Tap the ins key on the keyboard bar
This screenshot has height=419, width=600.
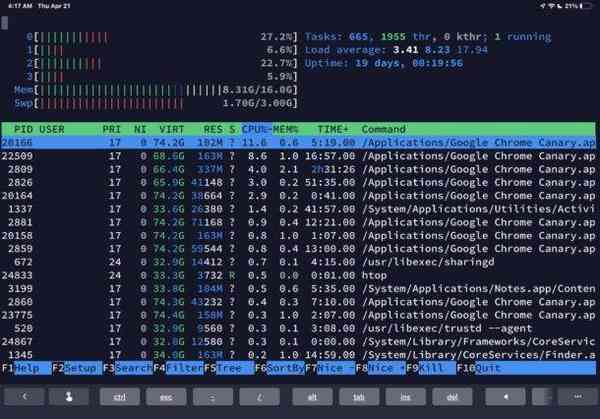pyautogui.click(x=405, y=397)
